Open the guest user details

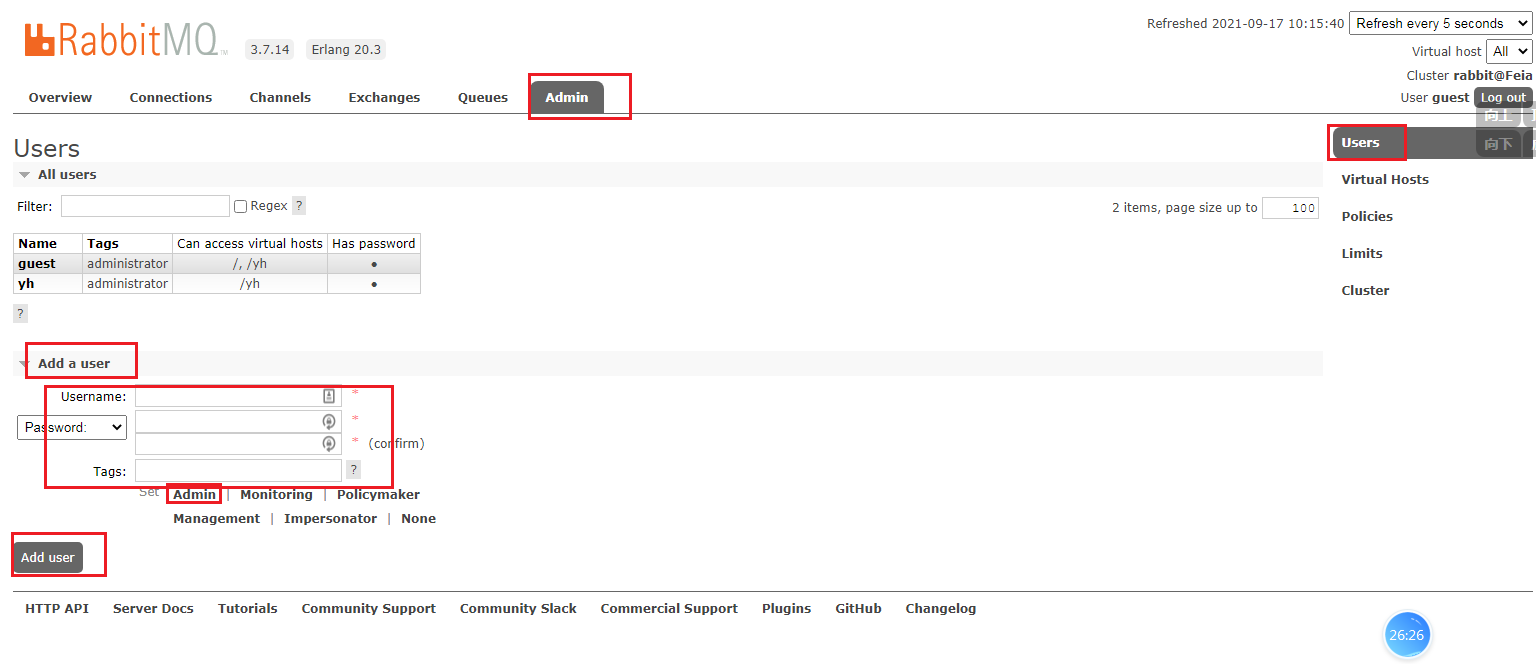[37, 263]
